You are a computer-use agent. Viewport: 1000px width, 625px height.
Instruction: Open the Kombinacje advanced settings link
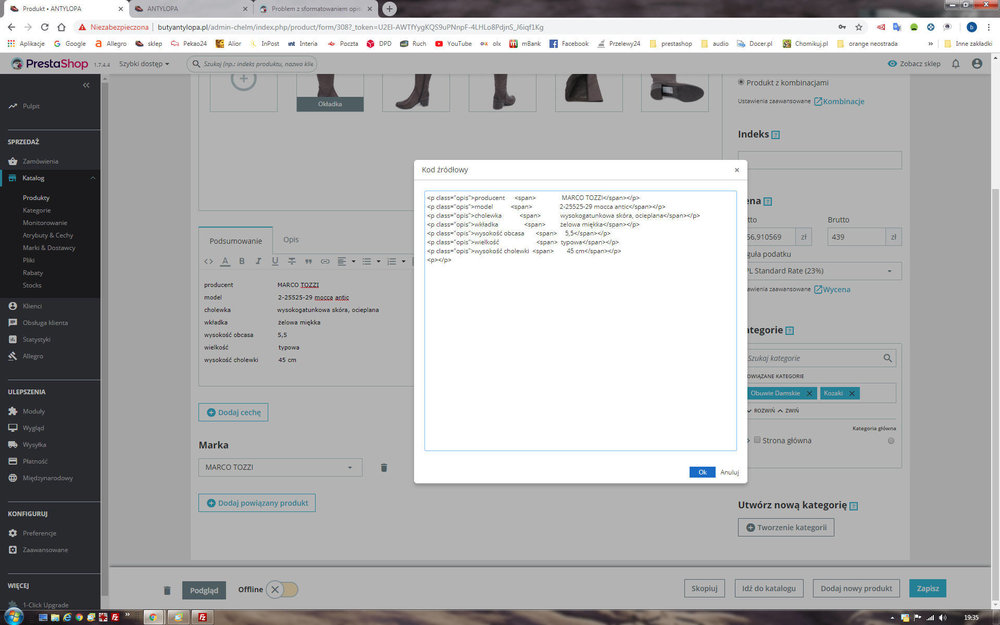[839, 101]
